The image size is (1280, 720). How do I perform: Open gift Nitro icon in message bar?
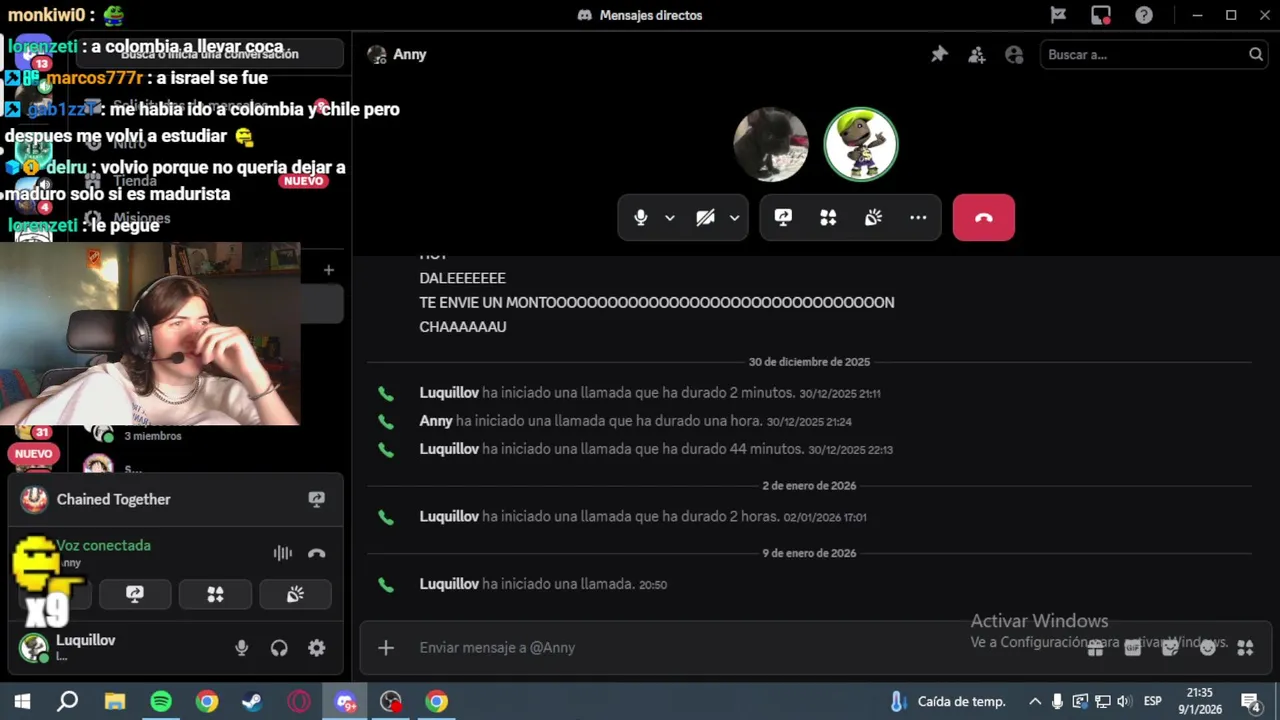[x=1095, y=648]
